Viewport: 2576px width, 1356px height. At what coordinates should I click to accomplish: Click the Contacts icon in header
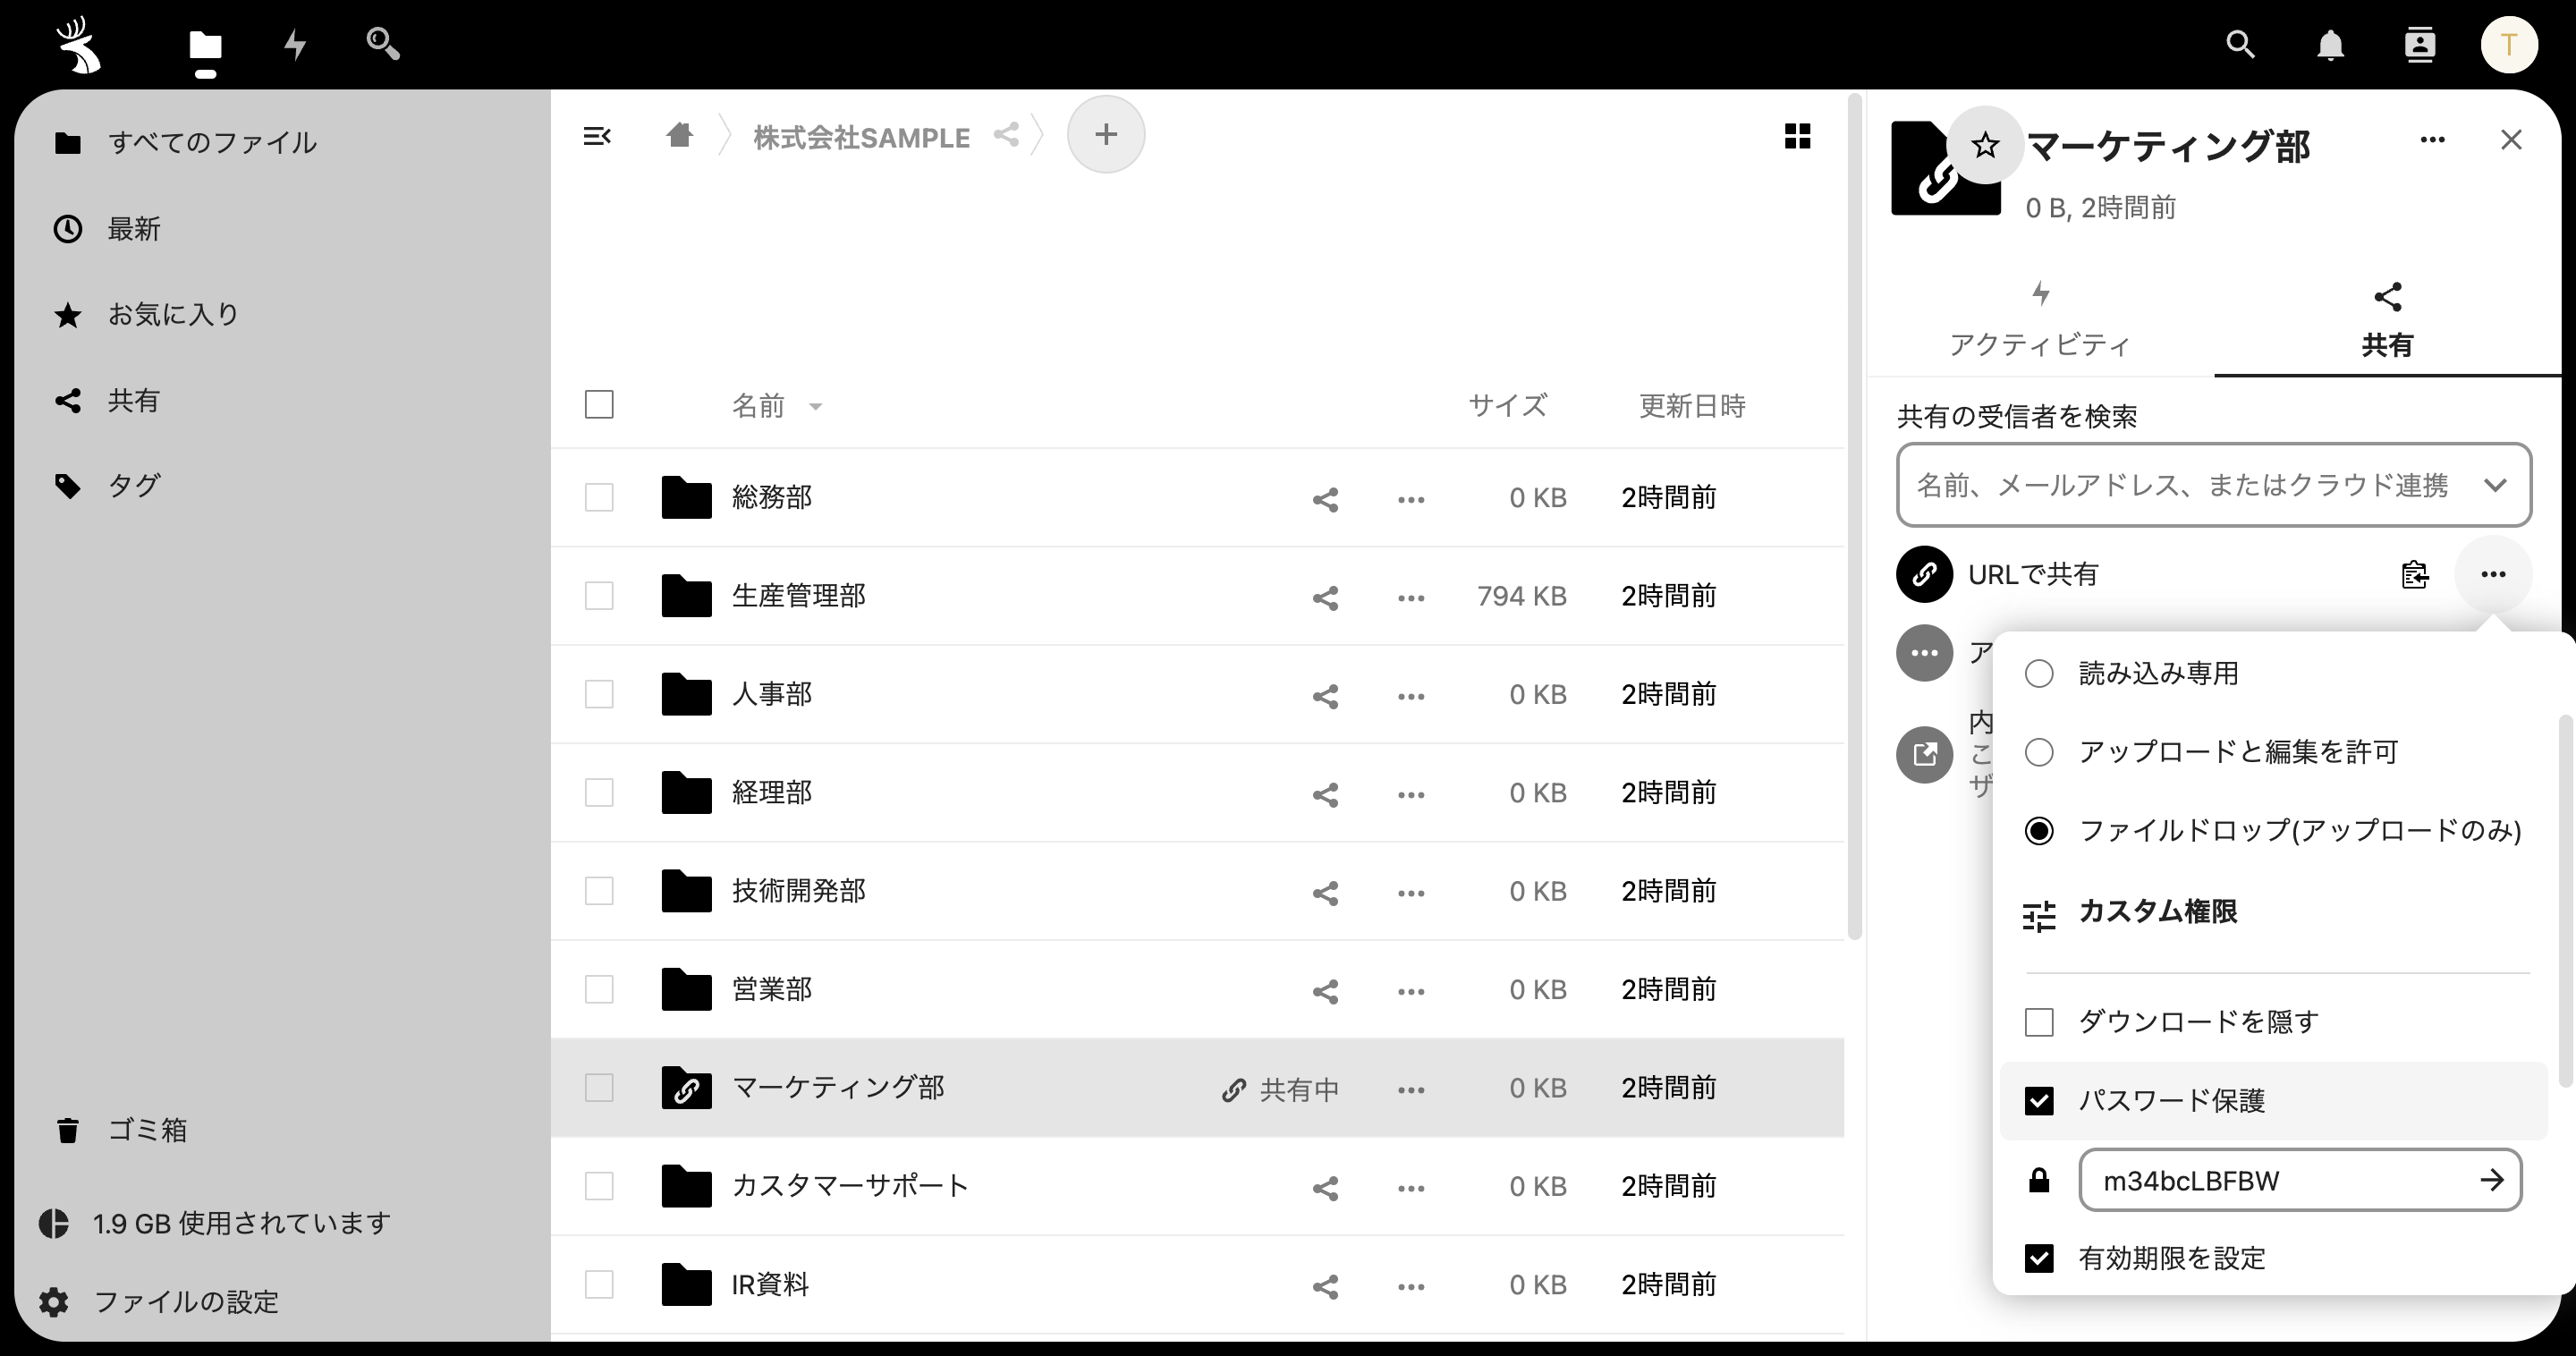tap(2419, 45)
